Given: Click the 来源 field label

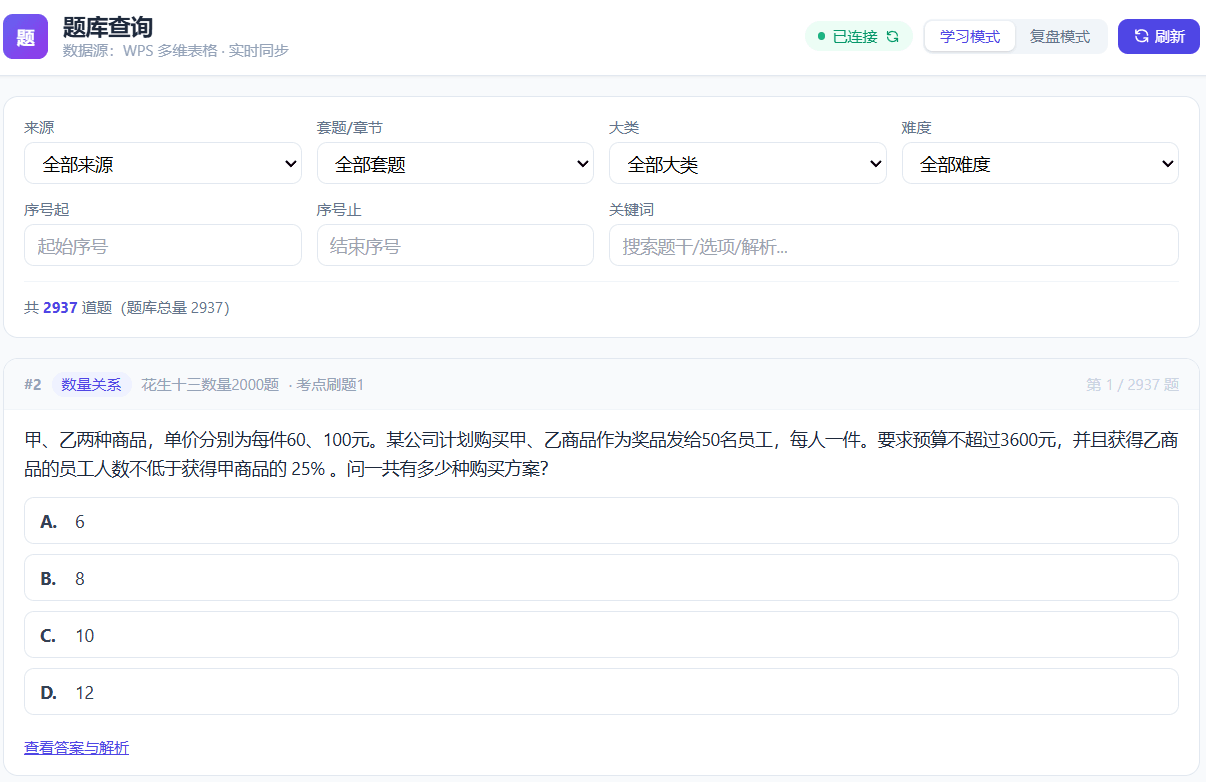Looking at the screenshot, I should point(39,128).
